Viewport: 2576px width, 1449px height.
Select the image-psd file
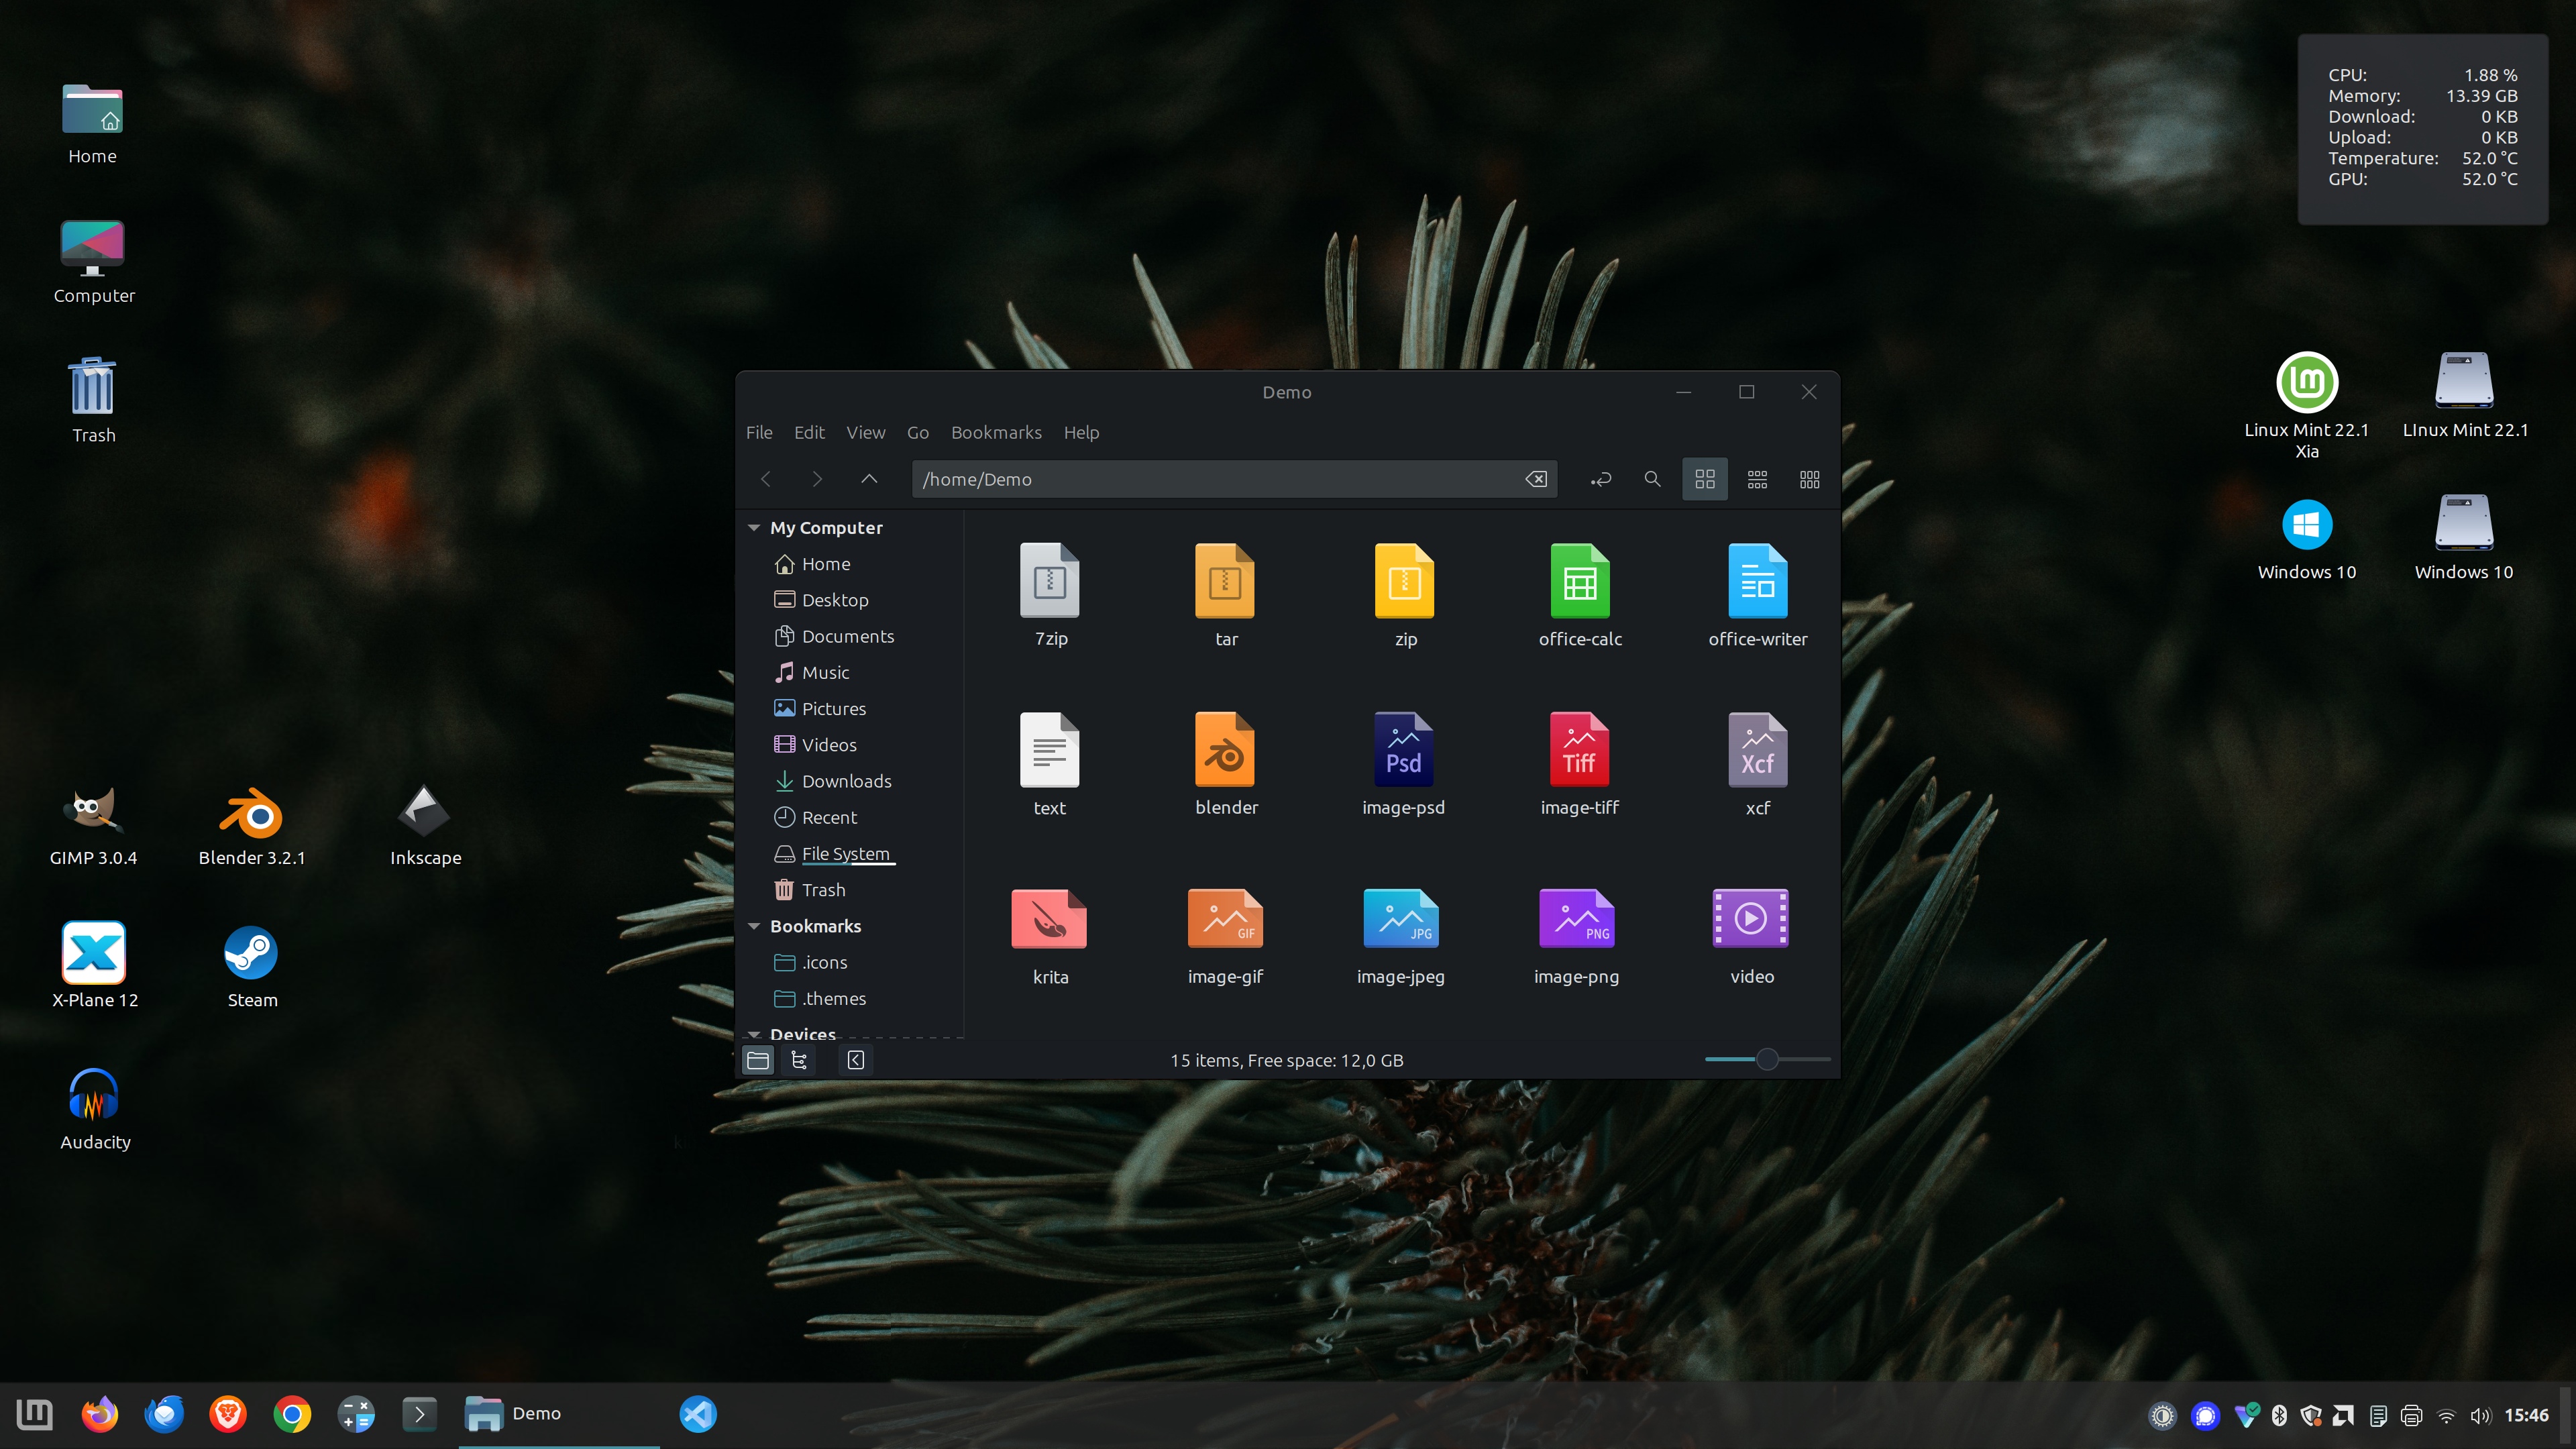point(1403,764)
